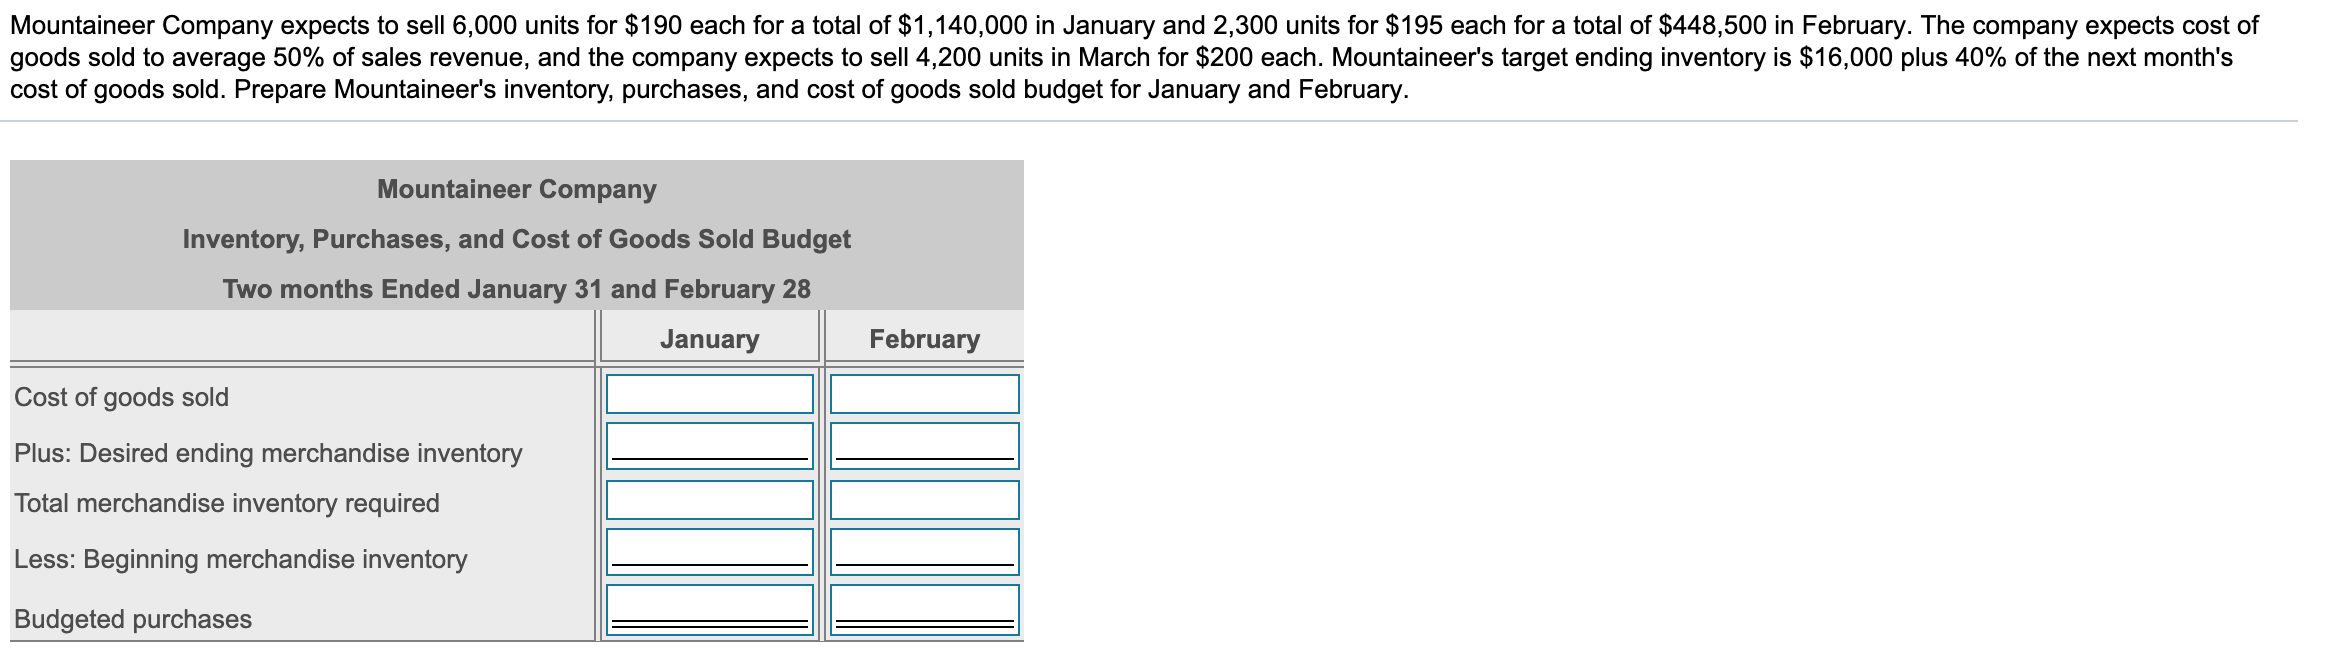
Task: Click the February column header
Action: click(x=924, y=339)
